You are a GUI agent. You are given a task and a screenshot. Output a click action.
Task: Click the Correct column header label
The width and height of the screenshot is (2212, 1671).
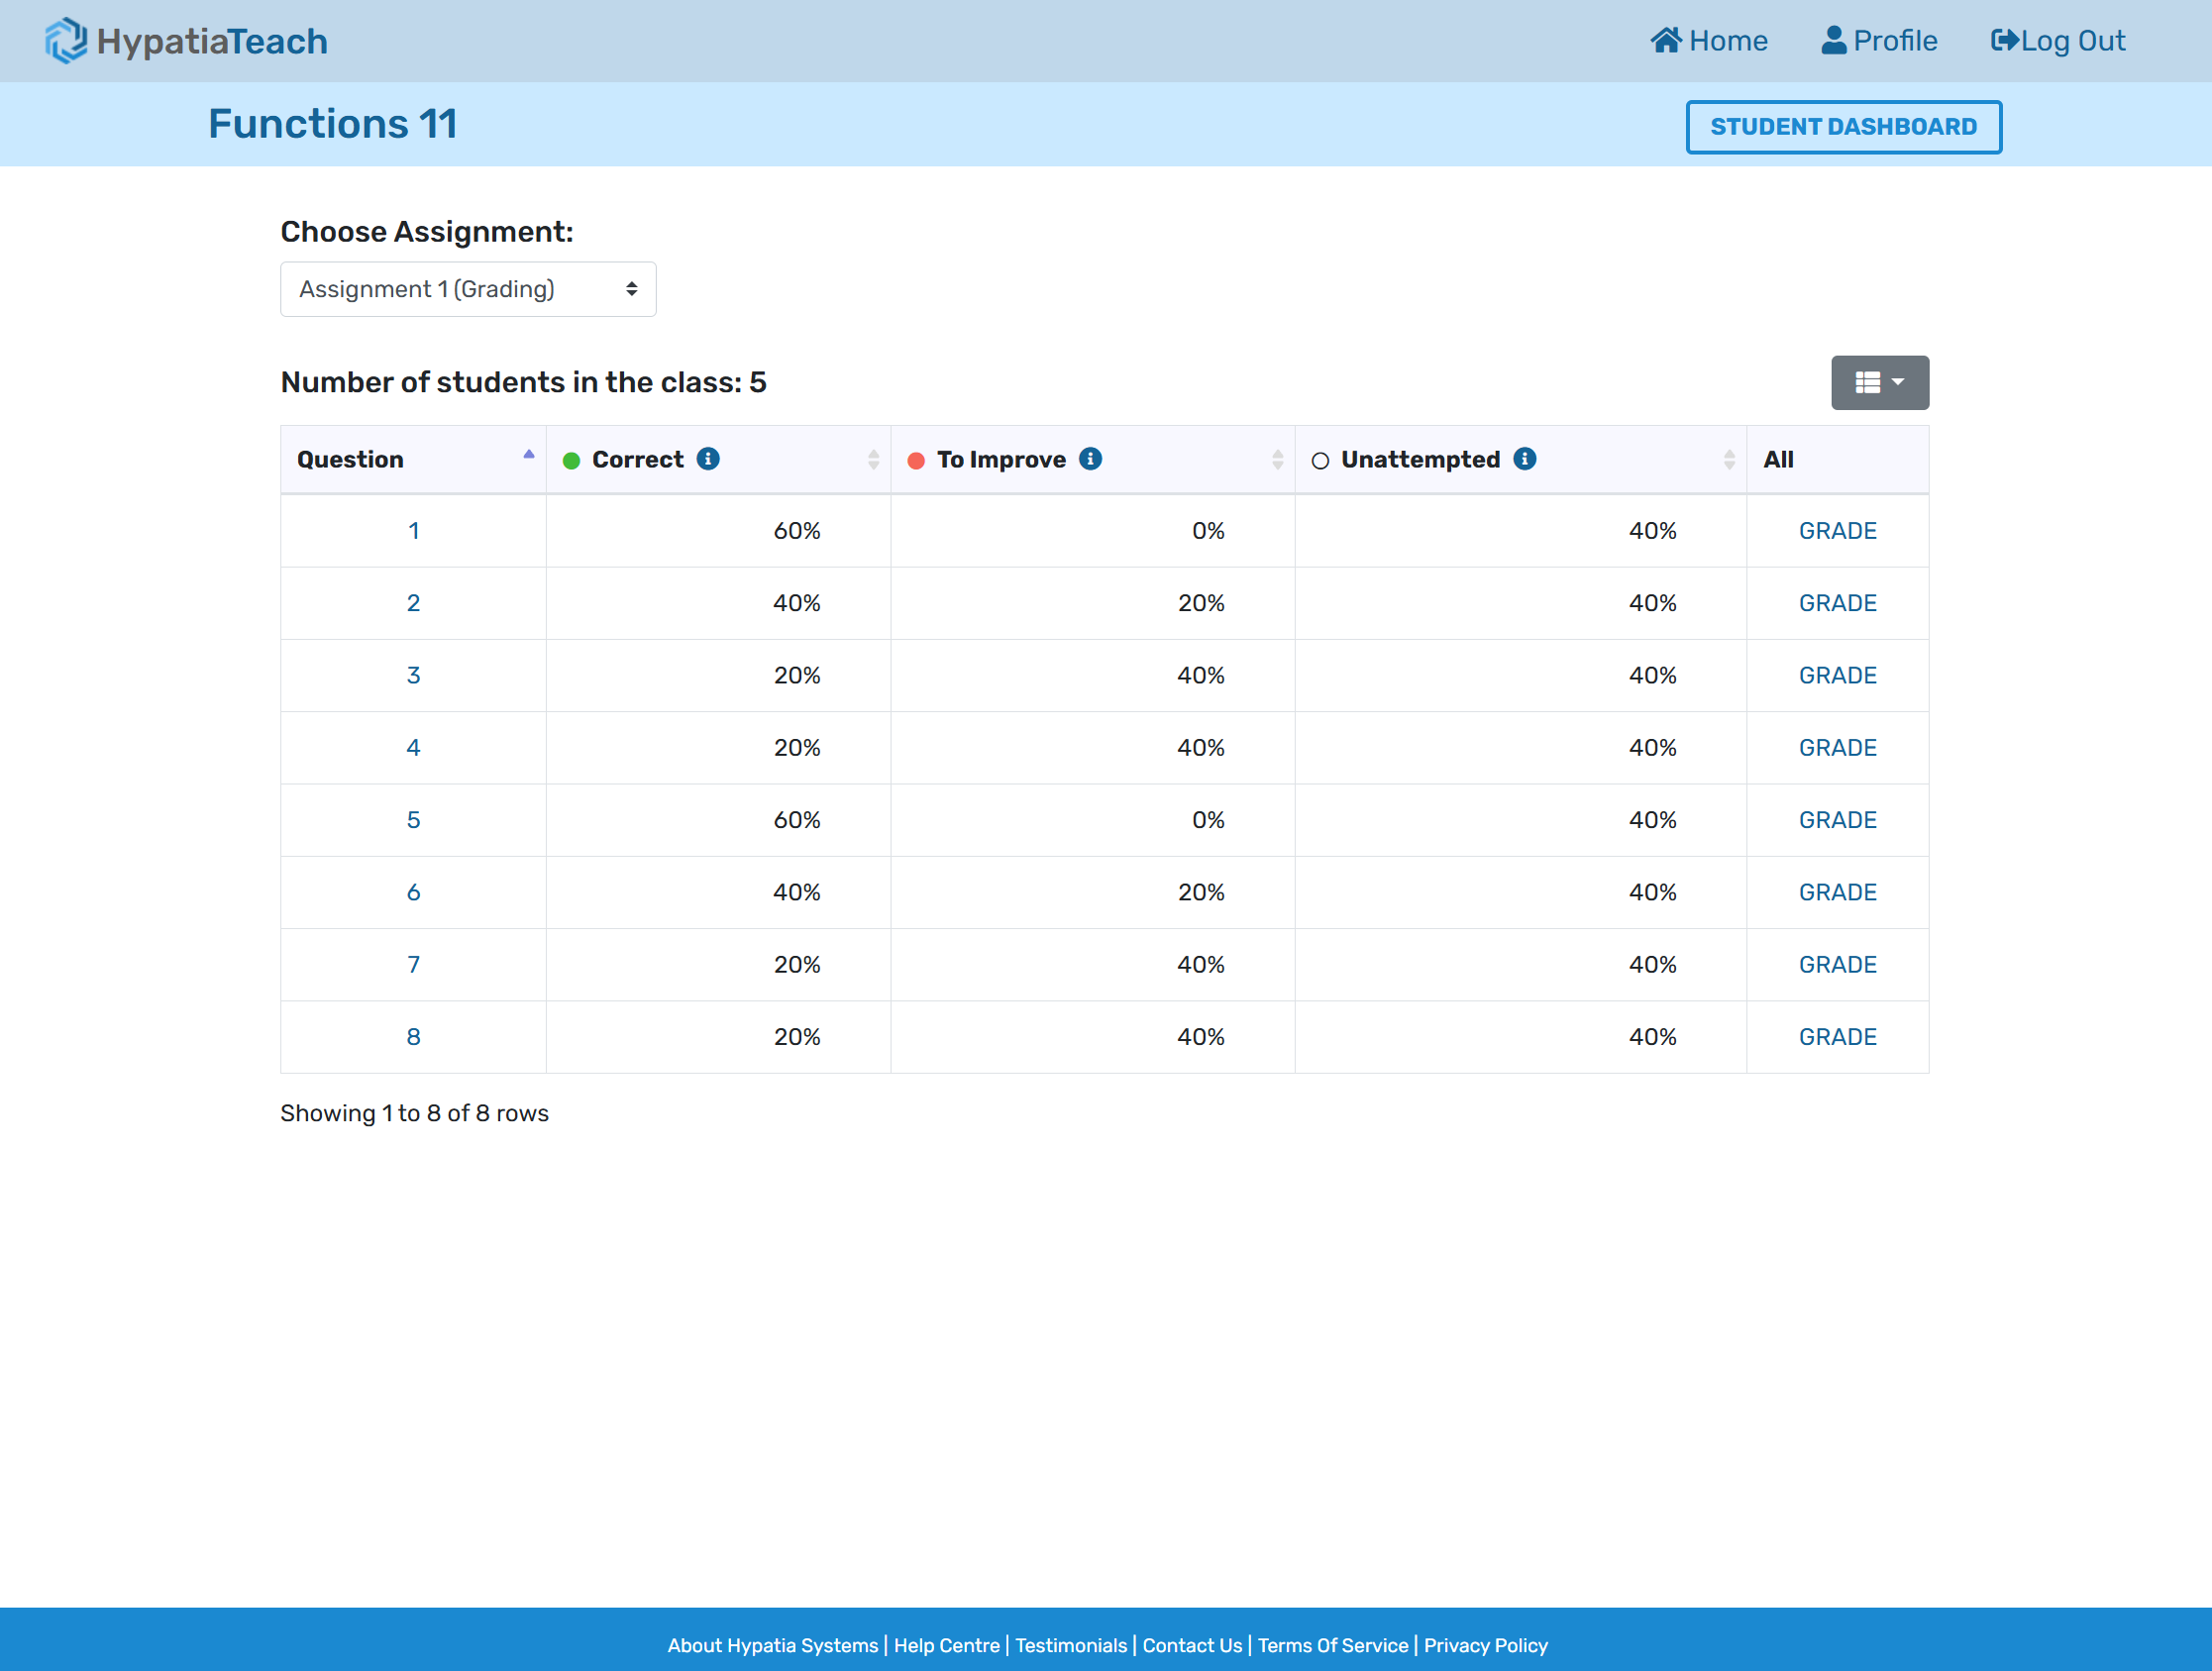637,460
